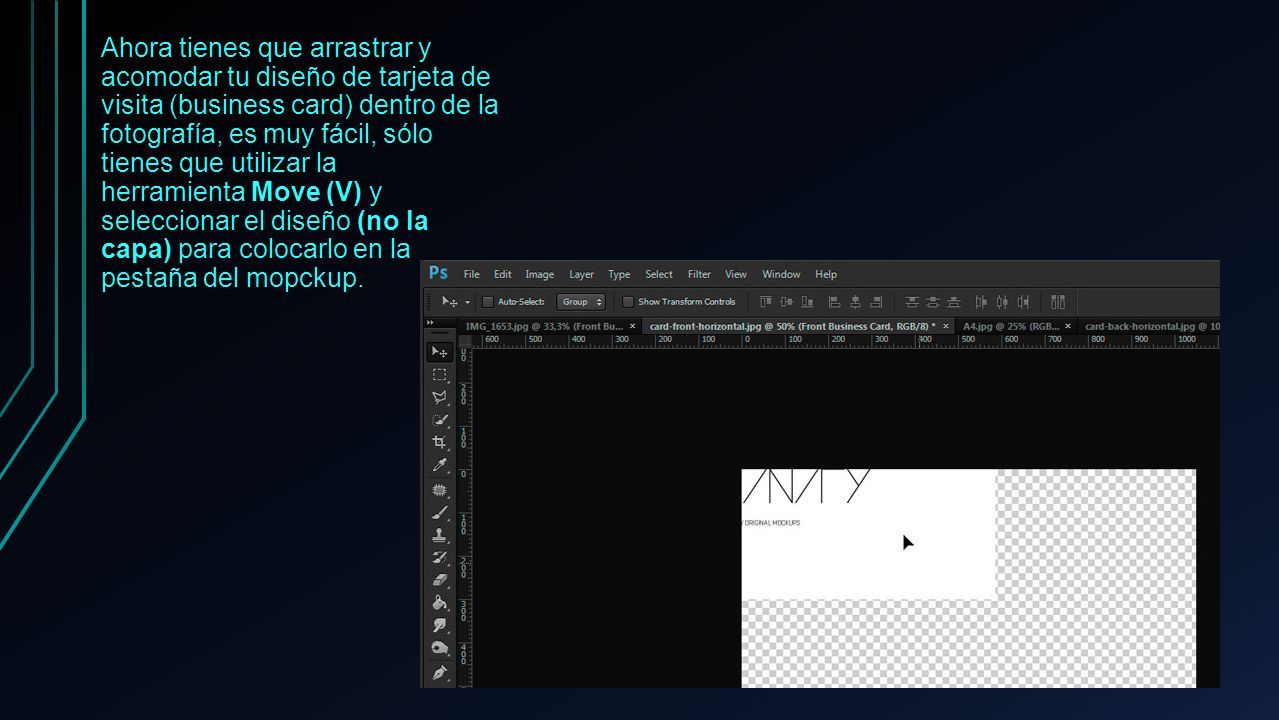Image resolution: width=1279 pixels, height=720 pixels.
Task: Open the Filter menu
Action: click(699, 274)
